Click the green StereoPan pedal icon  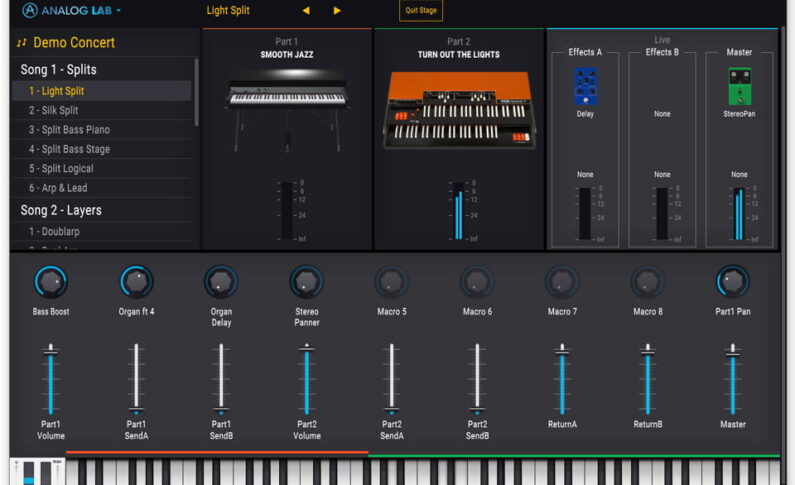(x=739, y=87)
